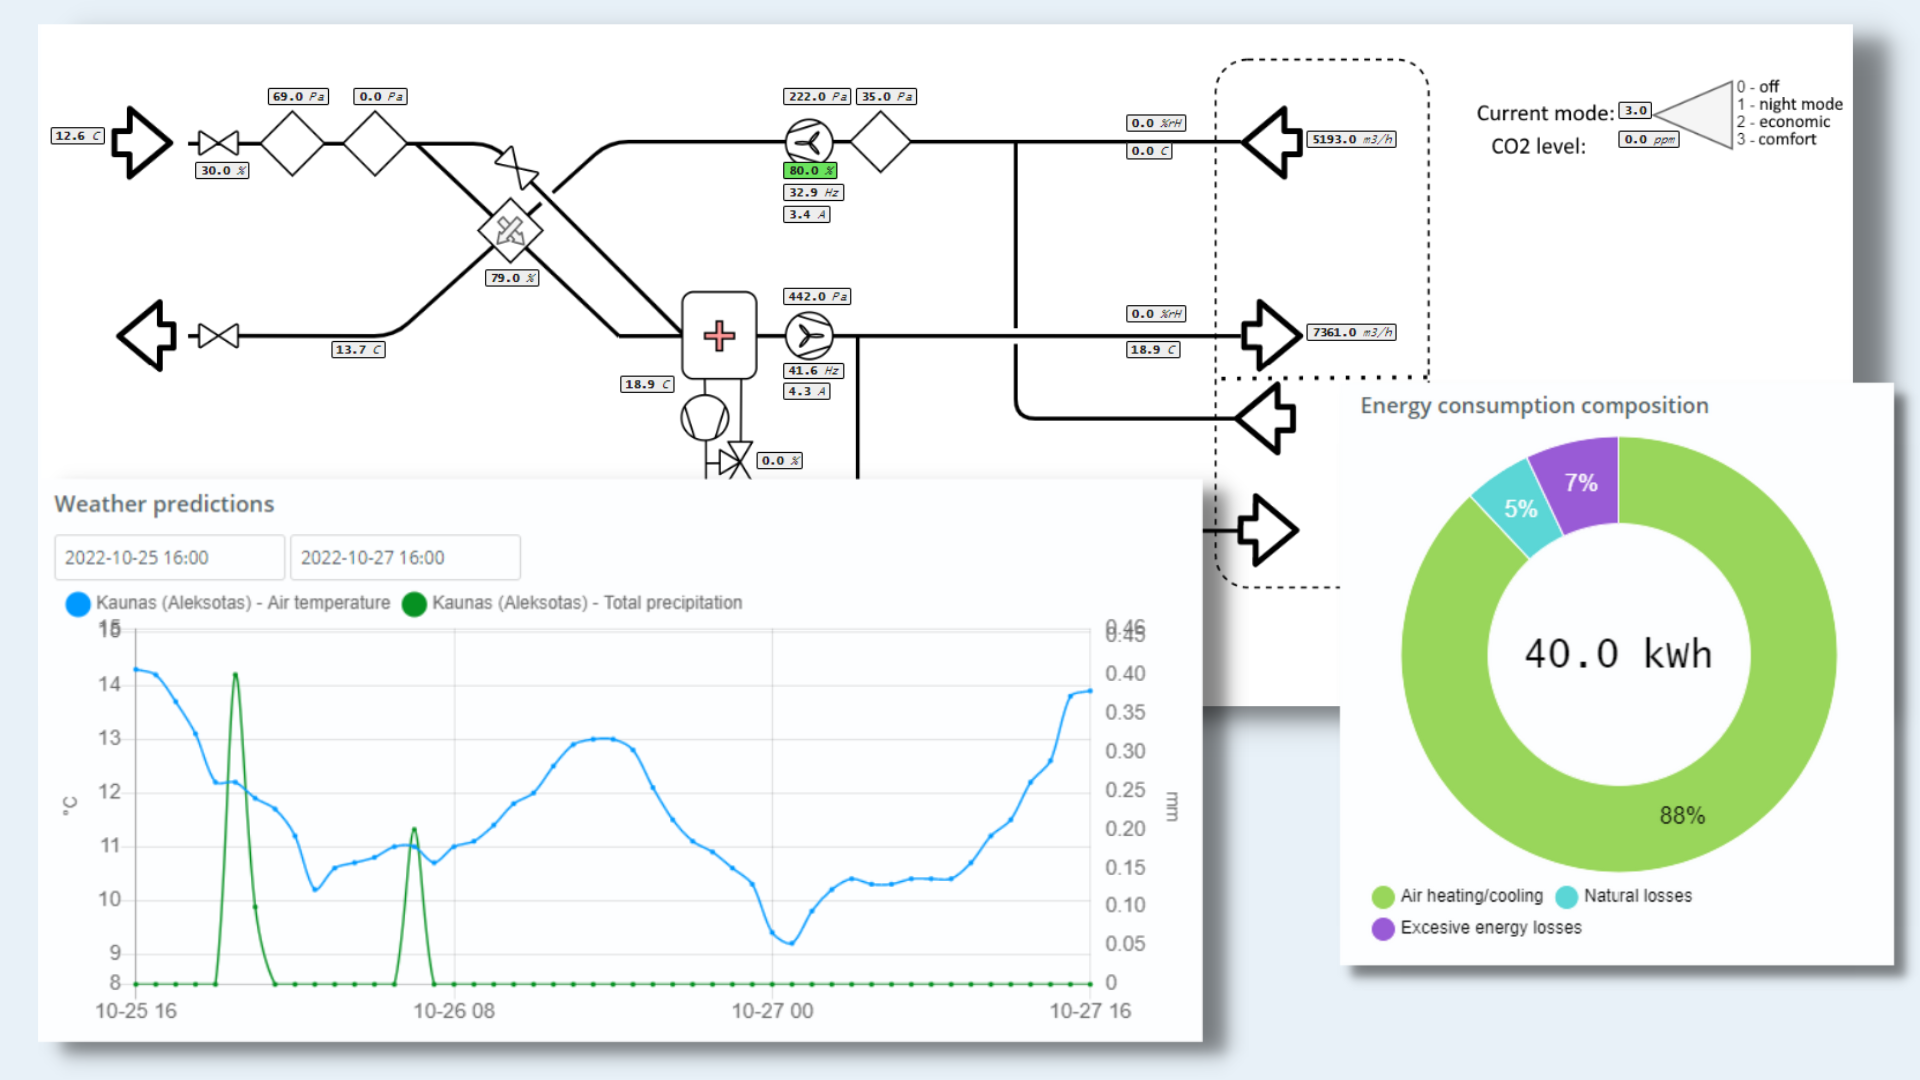Click the outdoor air inlet arrow
The height and width of the screenshot is (1080, 1920).
tap(140, 142)
